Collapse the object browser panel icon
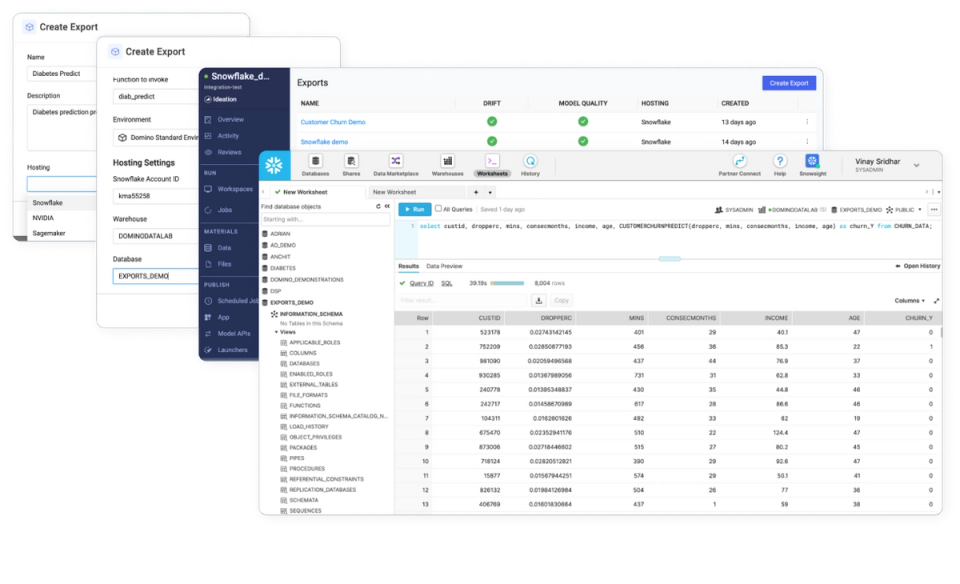The width and height of the screenshot is (960, 584). [x=387, y=206]
